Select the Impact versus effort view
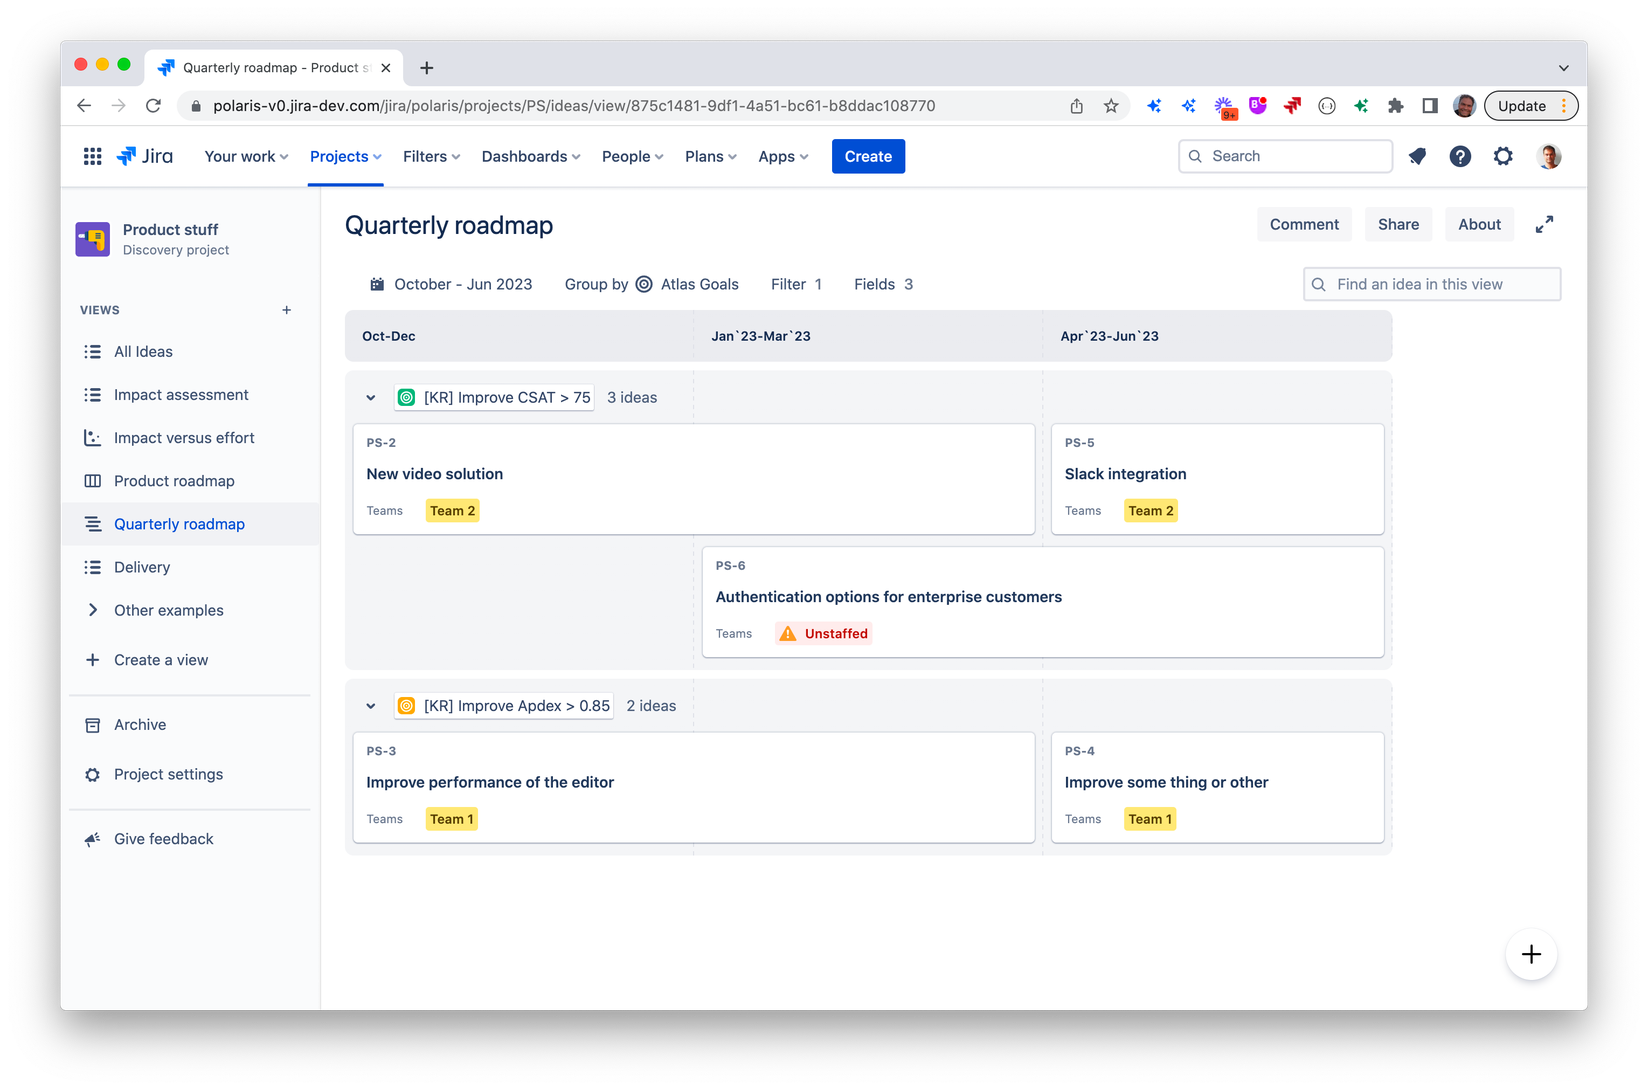 pos(186,437)
